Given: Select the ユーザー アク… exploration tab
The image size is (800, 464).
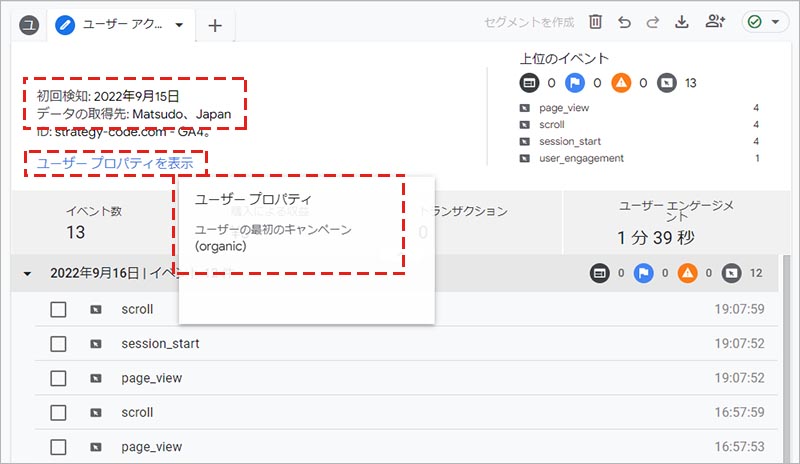Looking at the screenshot, I should (115, 25).
